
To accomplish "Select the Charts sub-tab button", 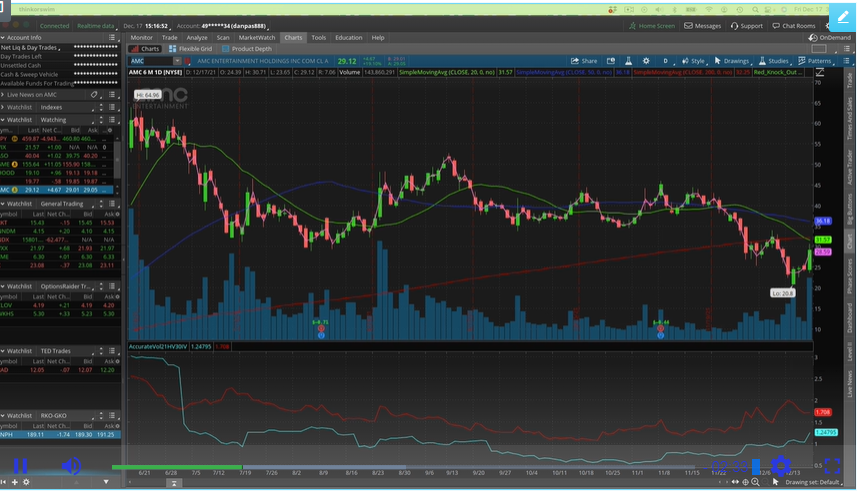I will point(145,49).
